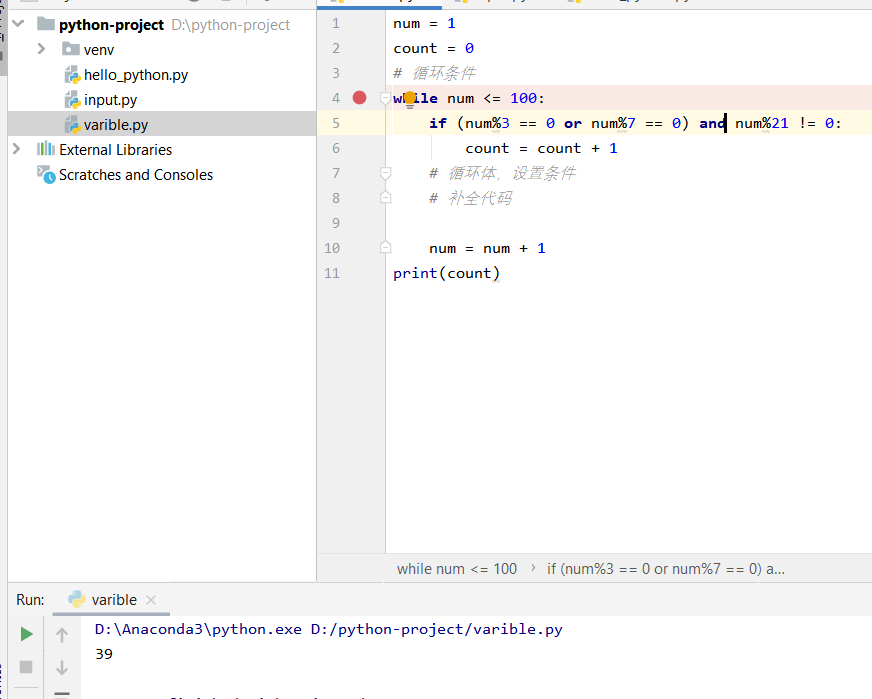The width and height of the screenshot is (872, 699).
Task: Click line number 1 in gutter
Action: [335, 23]
